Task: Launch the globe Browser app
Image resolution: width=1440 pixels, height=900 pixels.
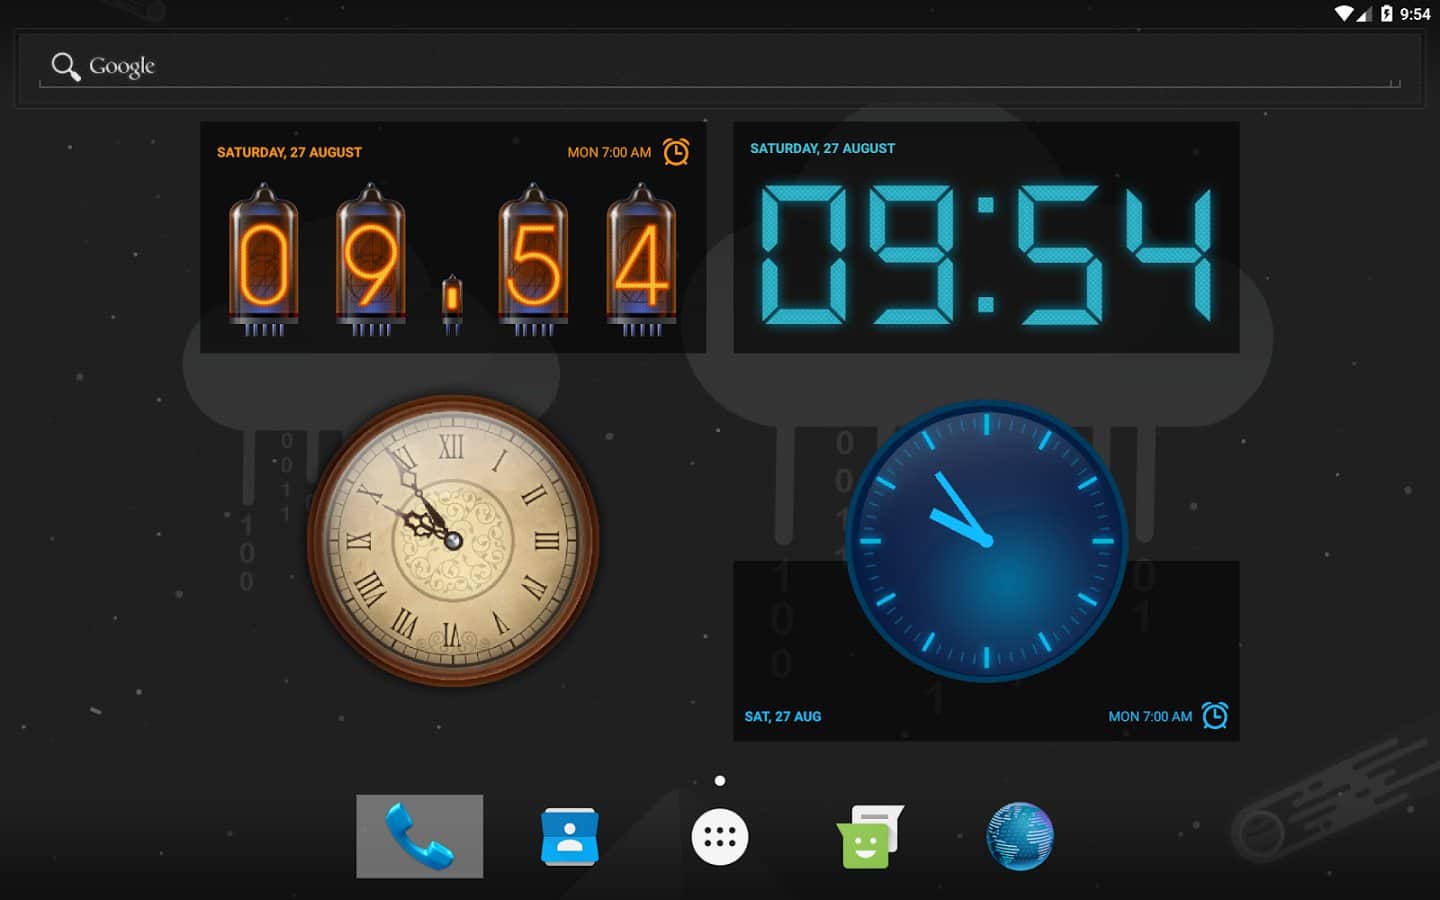Action: pyautogui.click(x=1019, y=836)
